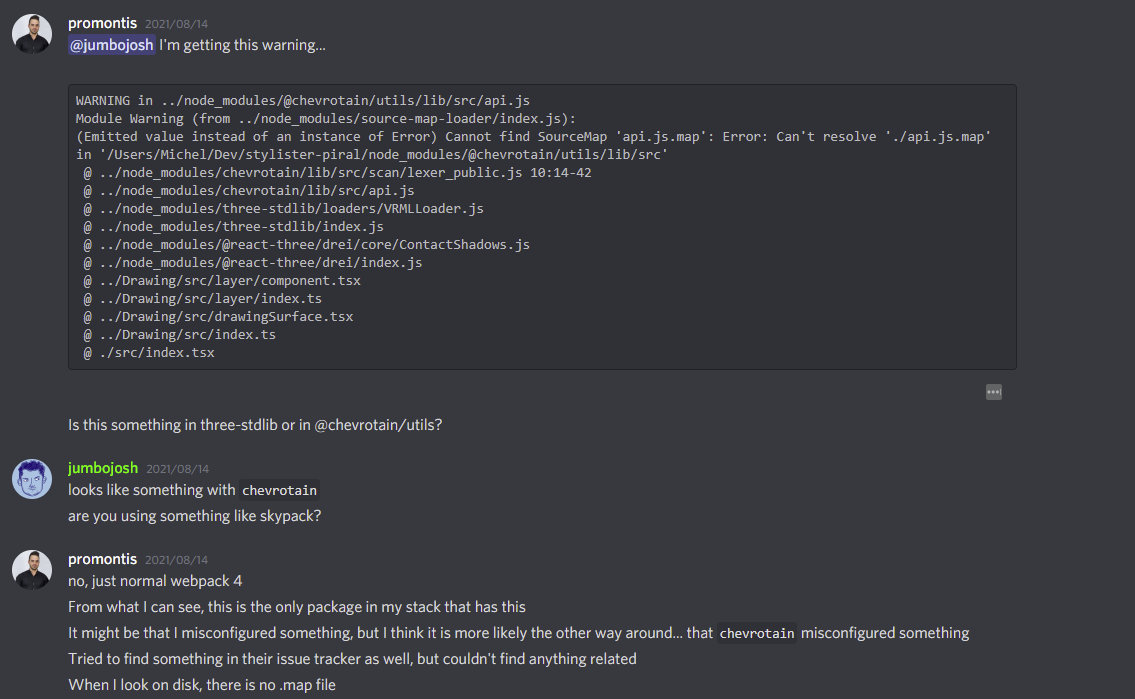1135x699 pixels.
Task: Click promontis username above 'I'm getting this warning'
Action: 102,23
